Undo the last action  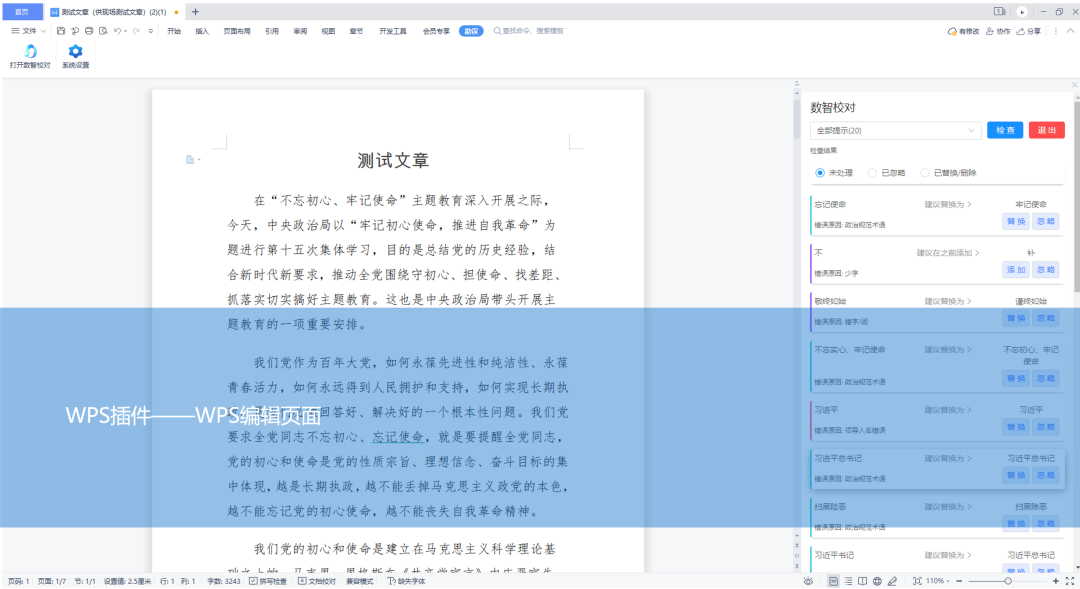pyautogui.click(x=117, y=31)
